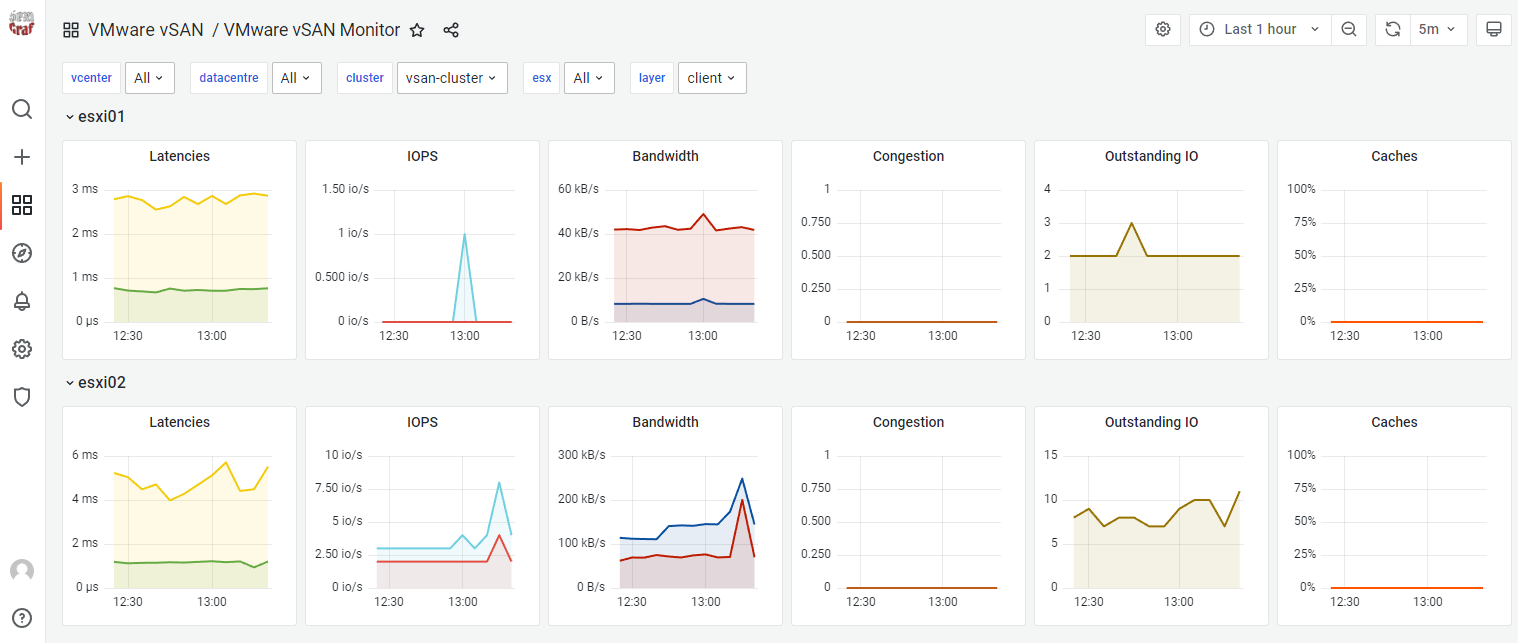The width and height of the screenshot is (1518, 643).
Task: Open the layer client dropdown
Action: click(x=712, y=78)
